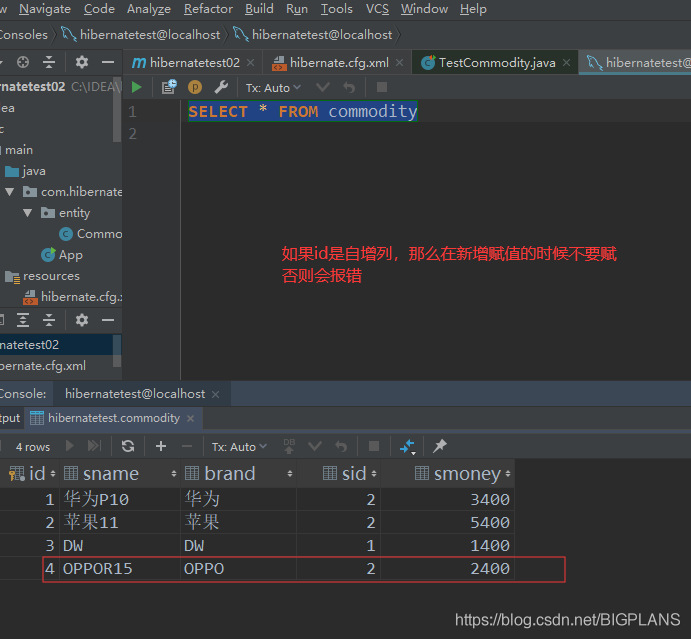Click the Project panel vertical scrollbar
The image size is (691, 639).
[x=117, y=109]
